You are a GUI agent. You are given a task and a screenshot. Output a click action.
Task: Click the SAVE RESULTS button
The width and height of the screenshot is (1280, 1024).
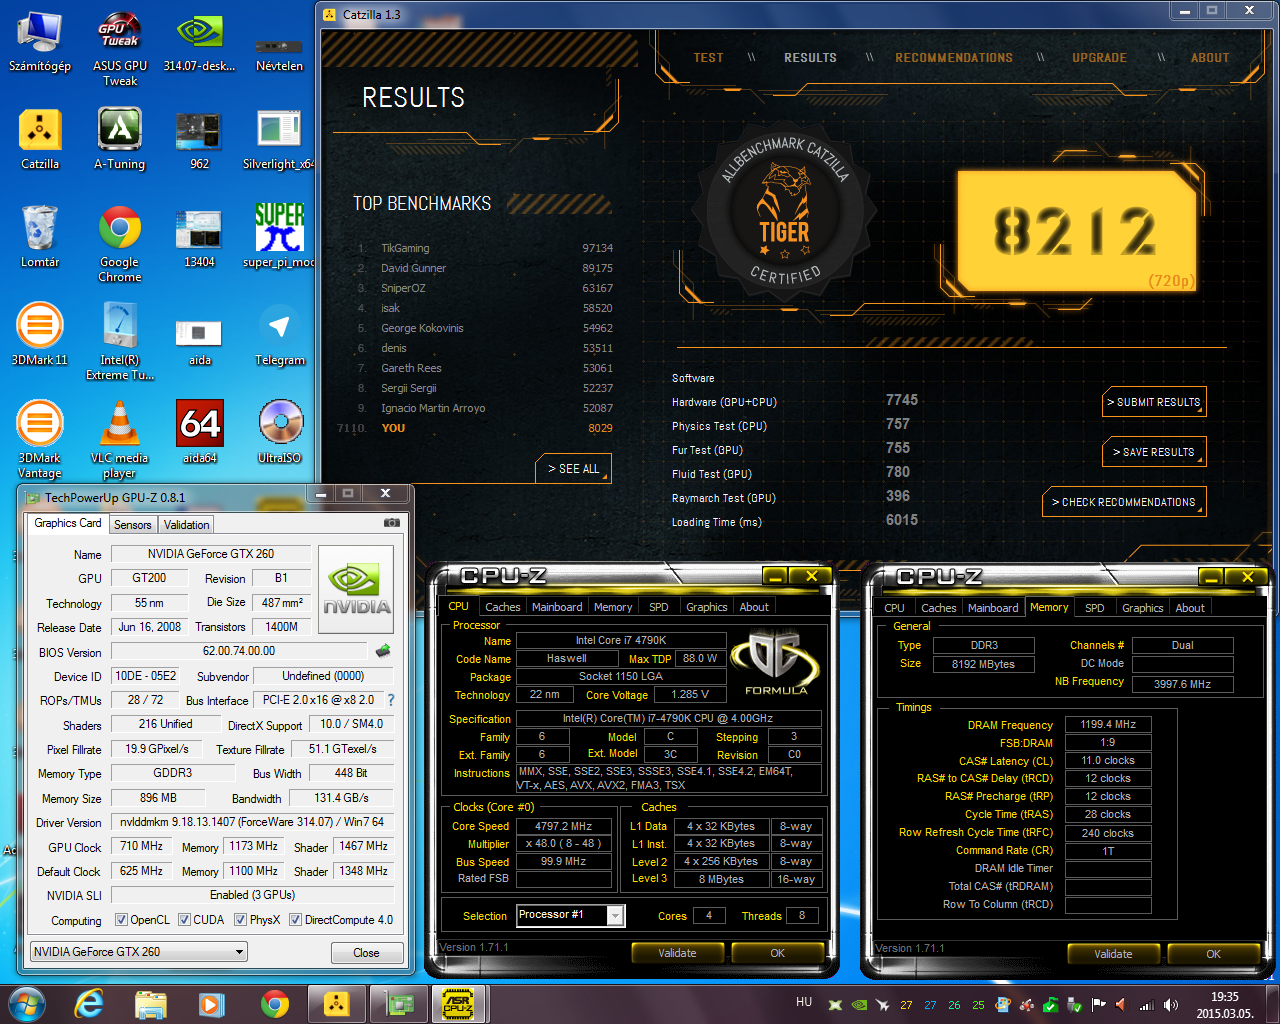coord(1155,452)
